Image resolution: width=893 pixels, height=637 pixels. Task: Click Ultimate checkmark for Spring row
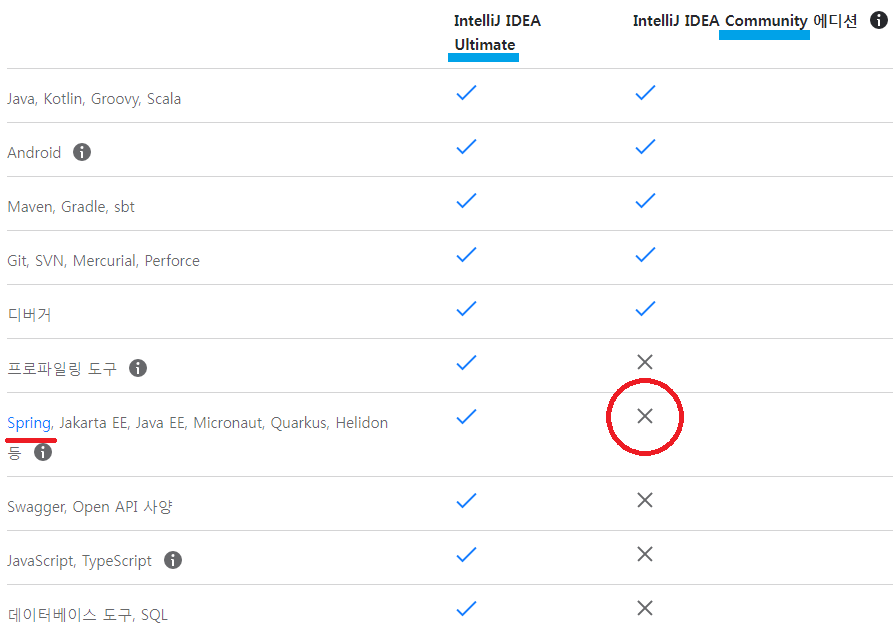coord(466,416)
